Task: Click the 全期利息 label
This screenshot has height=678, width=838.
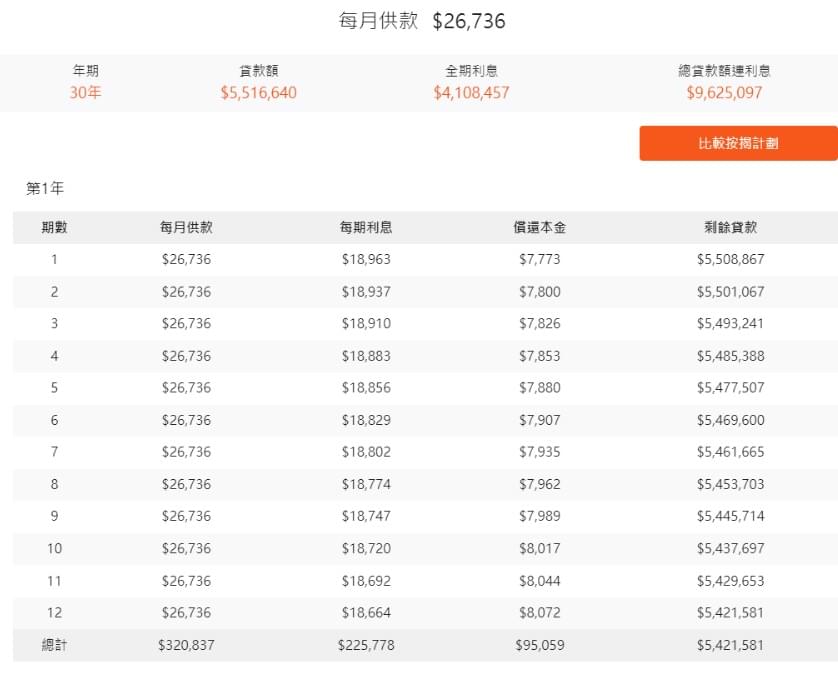Action: click(x=471, y=71)
